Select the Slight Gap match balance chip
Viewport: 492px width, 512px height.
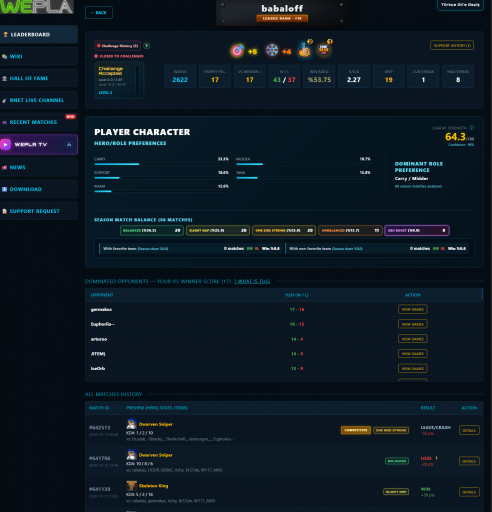[218, 230]
